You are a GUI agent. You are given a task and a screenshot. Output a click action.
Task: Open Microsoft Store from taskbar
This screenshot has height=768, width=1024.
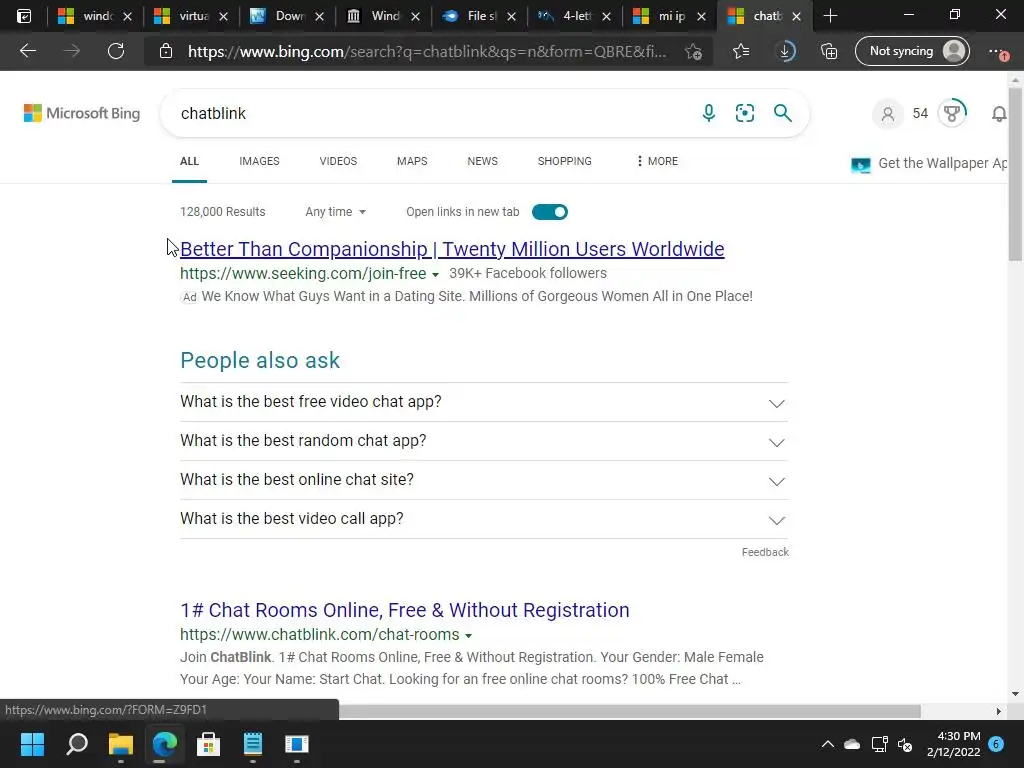tap(208, 744)
